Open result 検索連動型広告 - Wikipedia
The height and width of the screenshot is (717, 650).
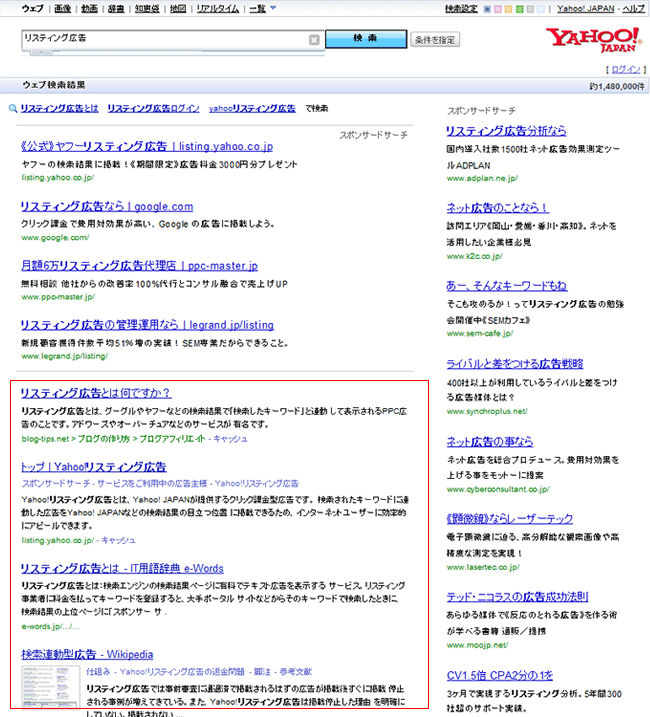click(87, 655)
